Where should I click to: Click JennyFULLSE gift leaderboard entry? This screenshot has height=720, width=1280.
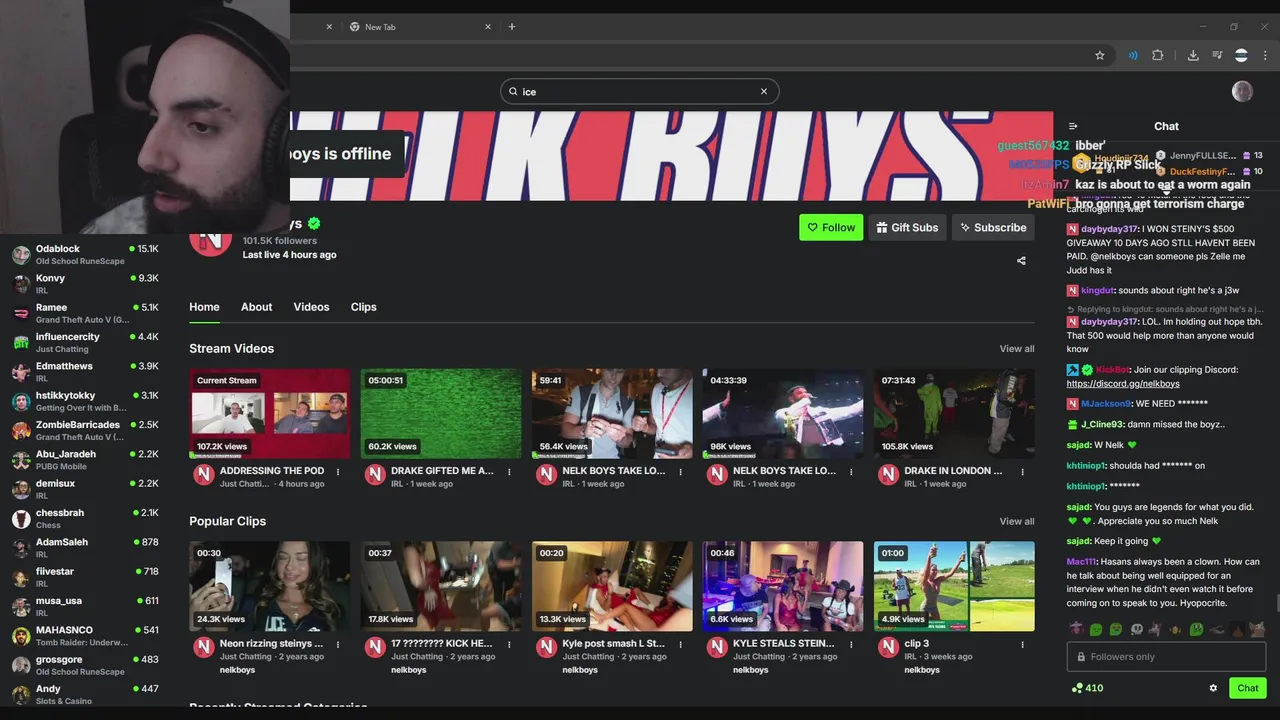tap(1209, 156)
